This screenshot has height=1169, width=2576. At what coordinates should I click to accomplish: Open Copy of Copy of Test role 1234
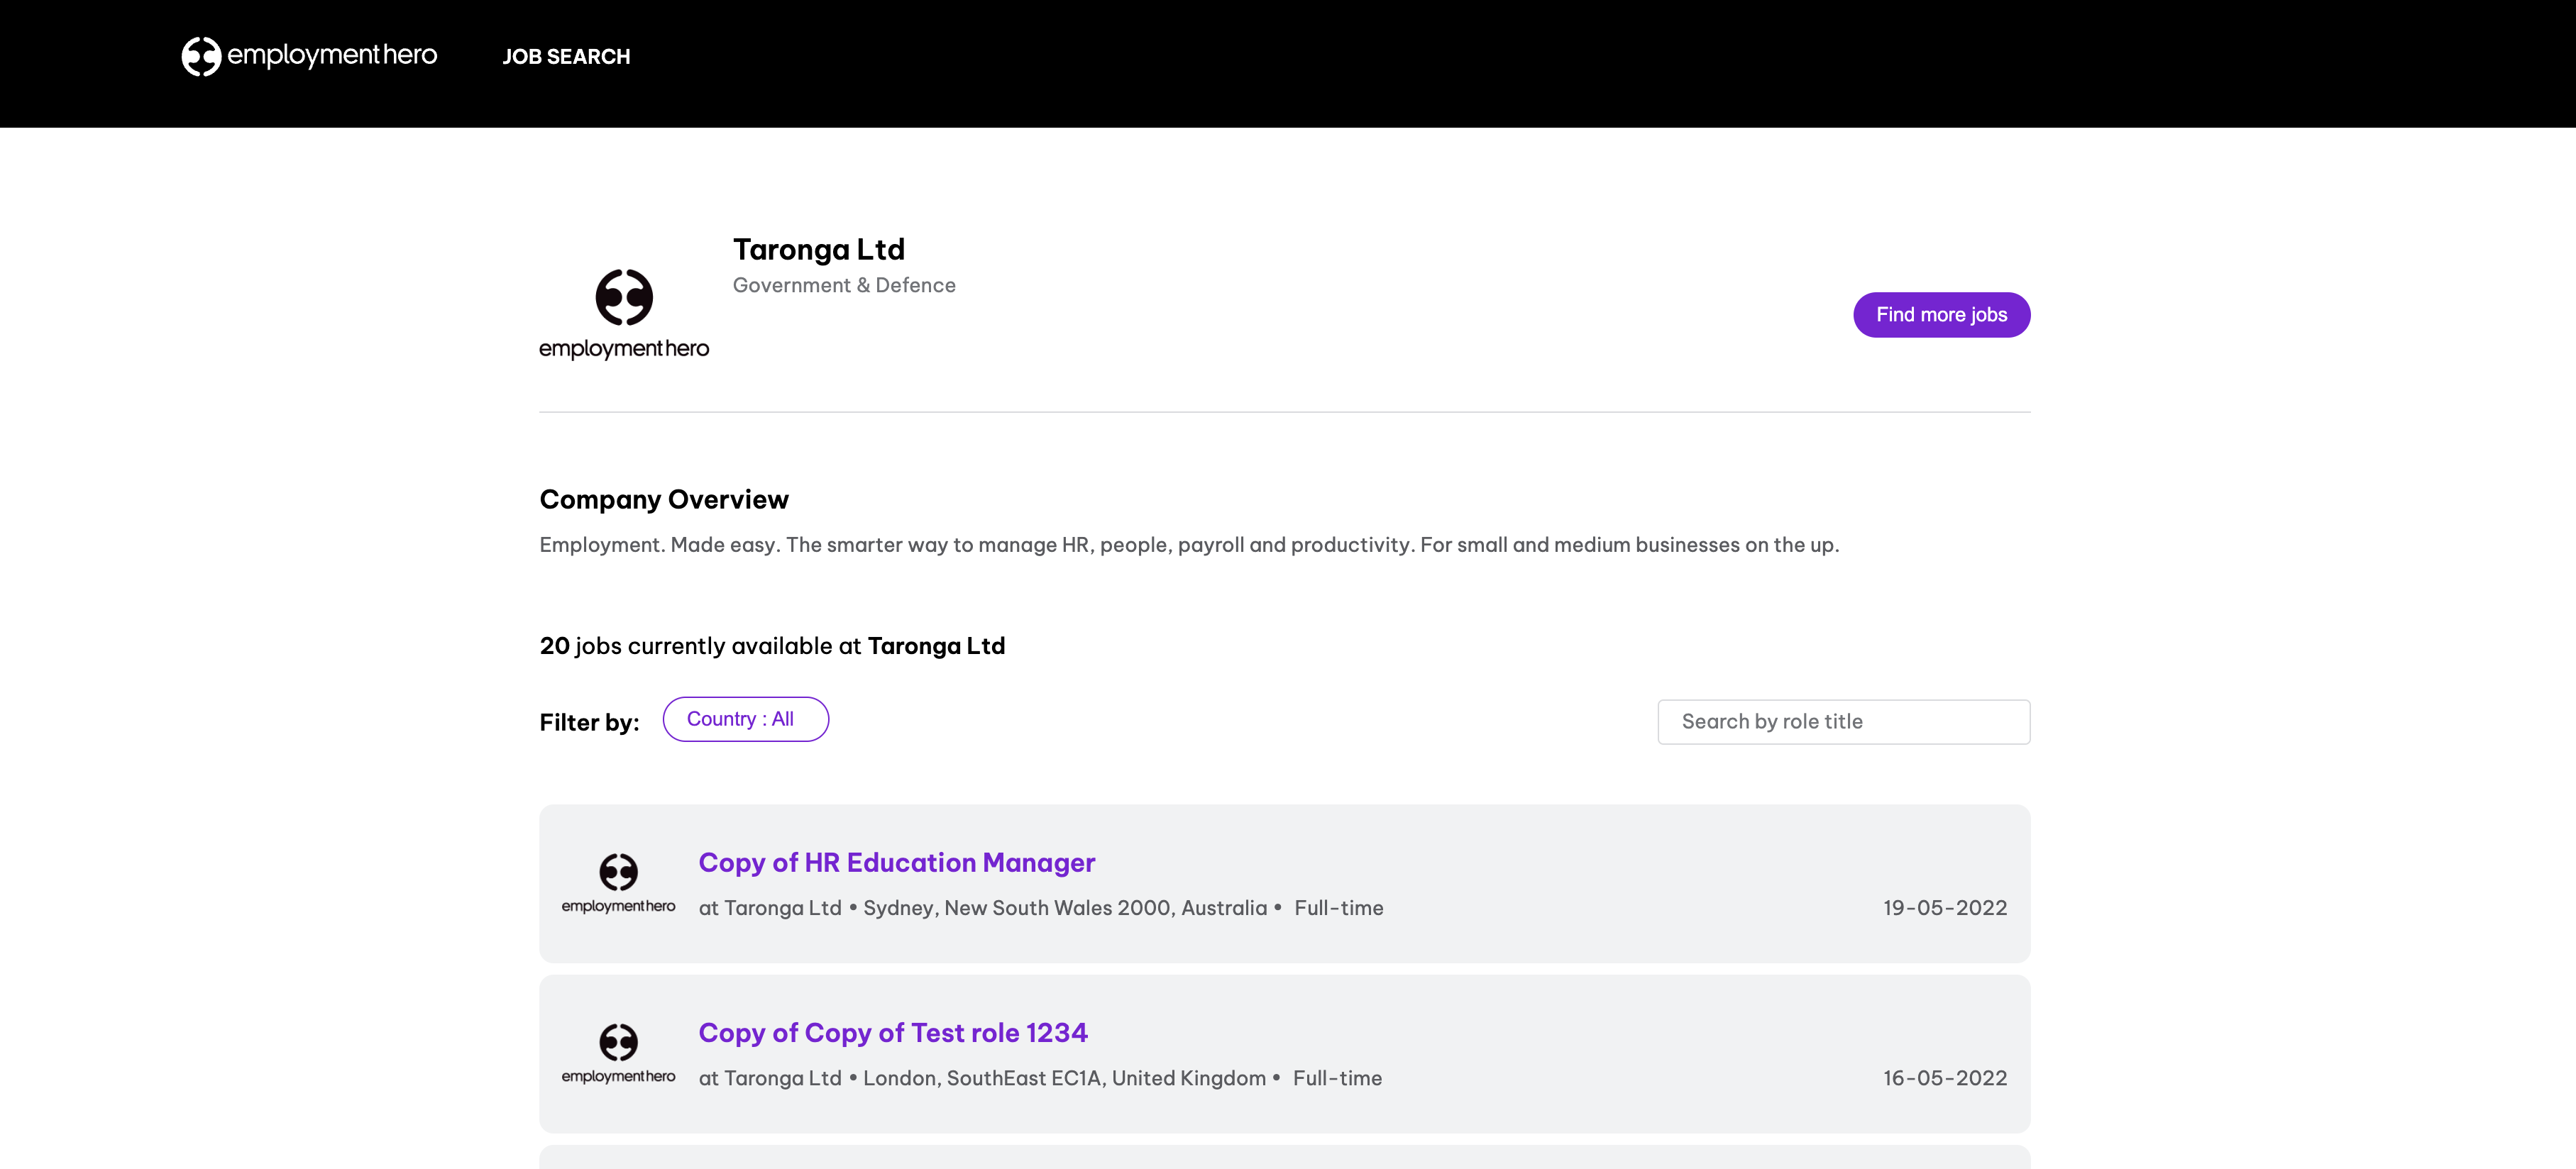(893, 1032)
